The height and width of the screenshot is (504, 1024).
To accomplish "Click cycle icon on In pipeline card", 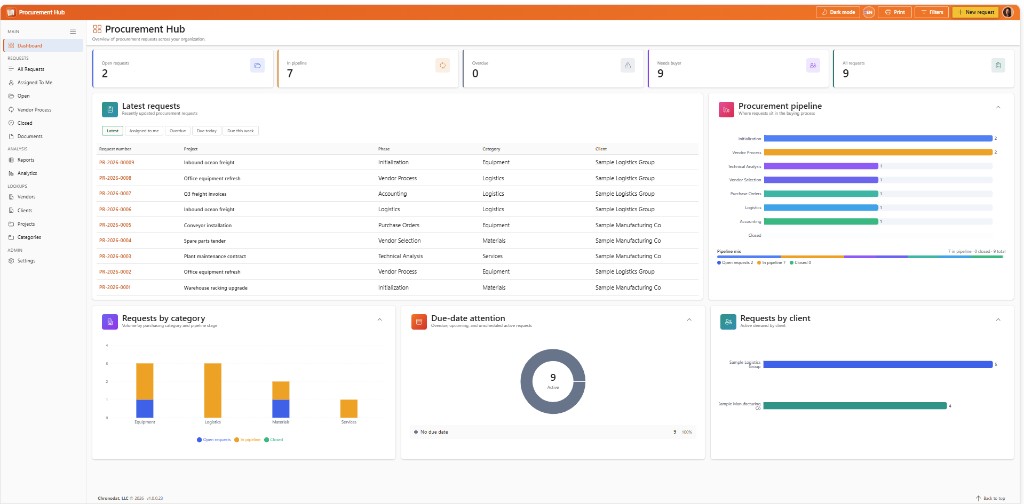I will click(x=443, y=65).
